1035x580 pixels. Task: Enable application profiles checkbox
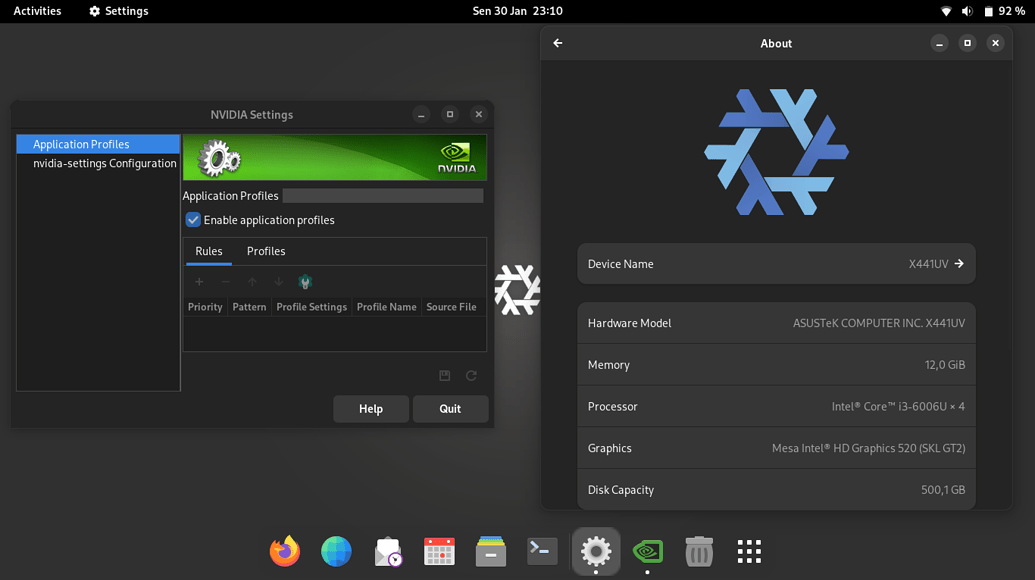pyautogui.click(x=193, y=220)
